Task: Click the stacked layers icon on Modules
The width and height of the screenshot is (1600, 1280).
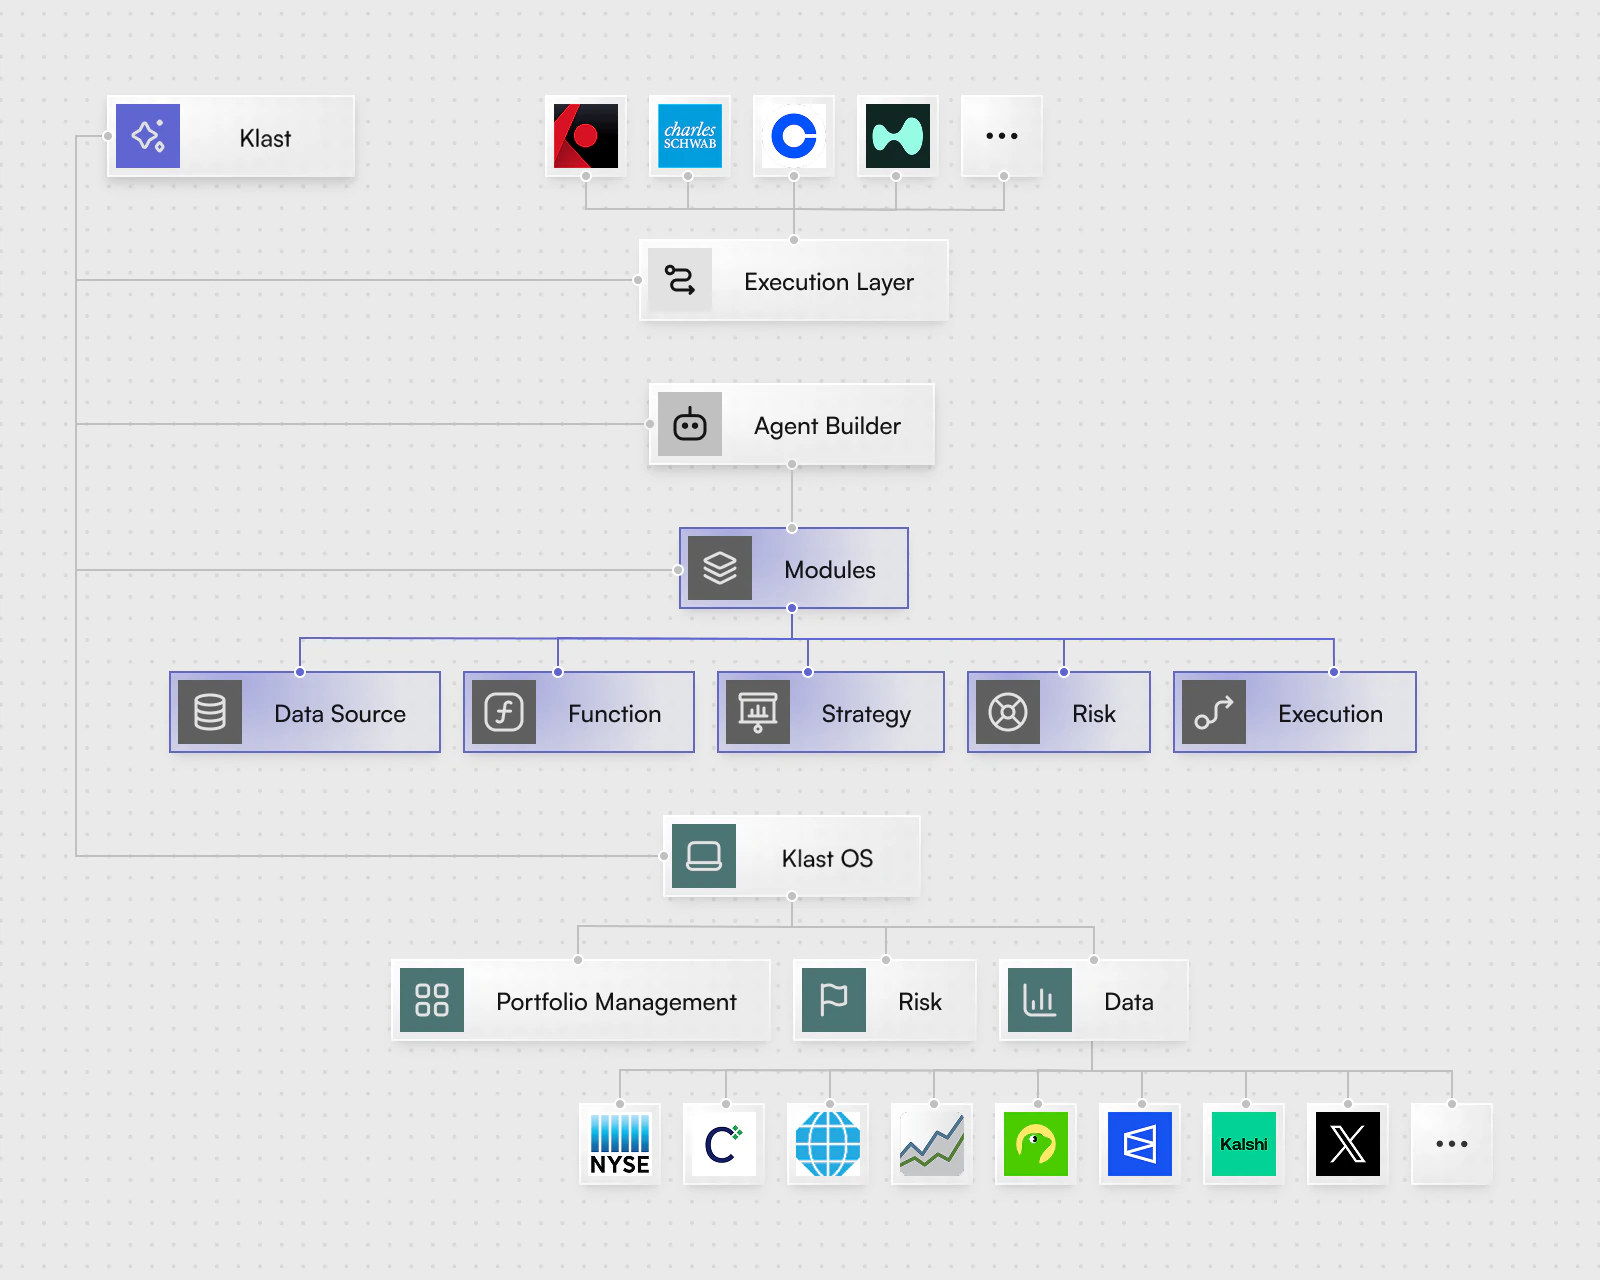Action: (x=720, y=568)
